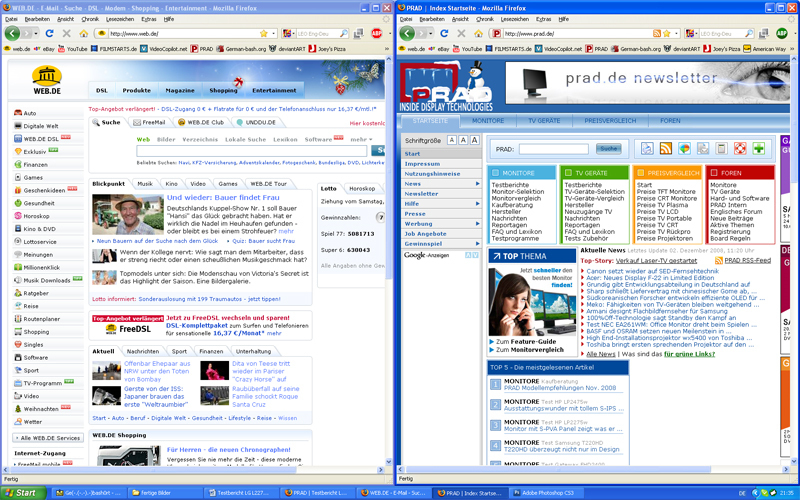Click the farmer photo thumbnail on WEB.DE
This screenshot has width=800, height=500.
128,214
